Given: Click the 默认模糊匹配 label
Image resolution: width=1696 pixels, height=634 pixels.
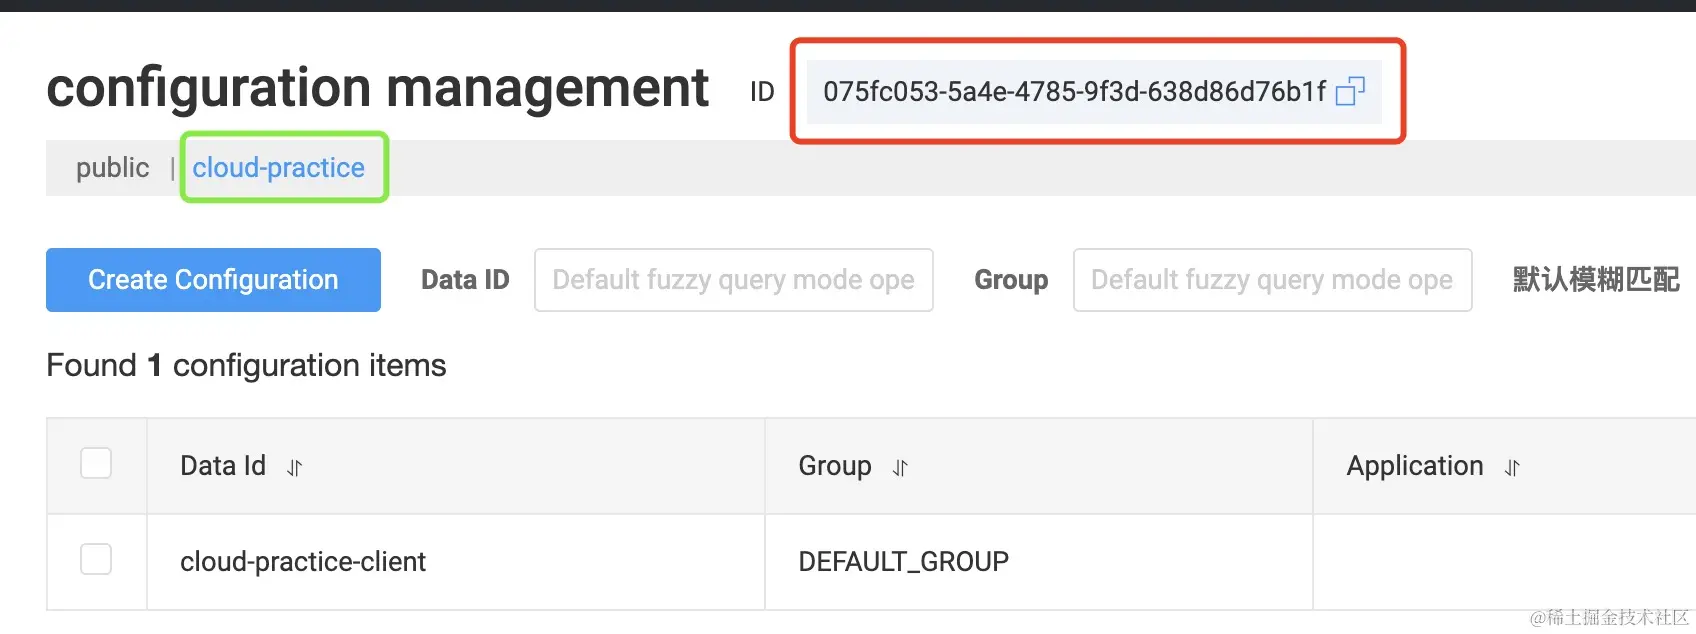Looking at the screenshot, I should pos(1596,280).
